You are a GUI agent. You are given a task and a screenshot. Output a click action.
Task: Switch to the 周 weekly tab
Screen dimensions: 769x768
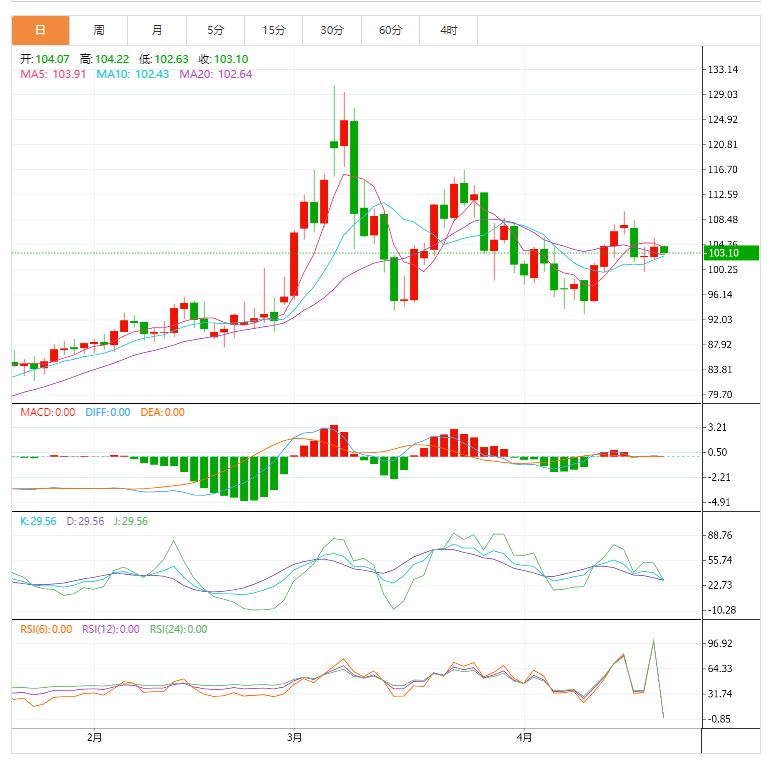99,30
